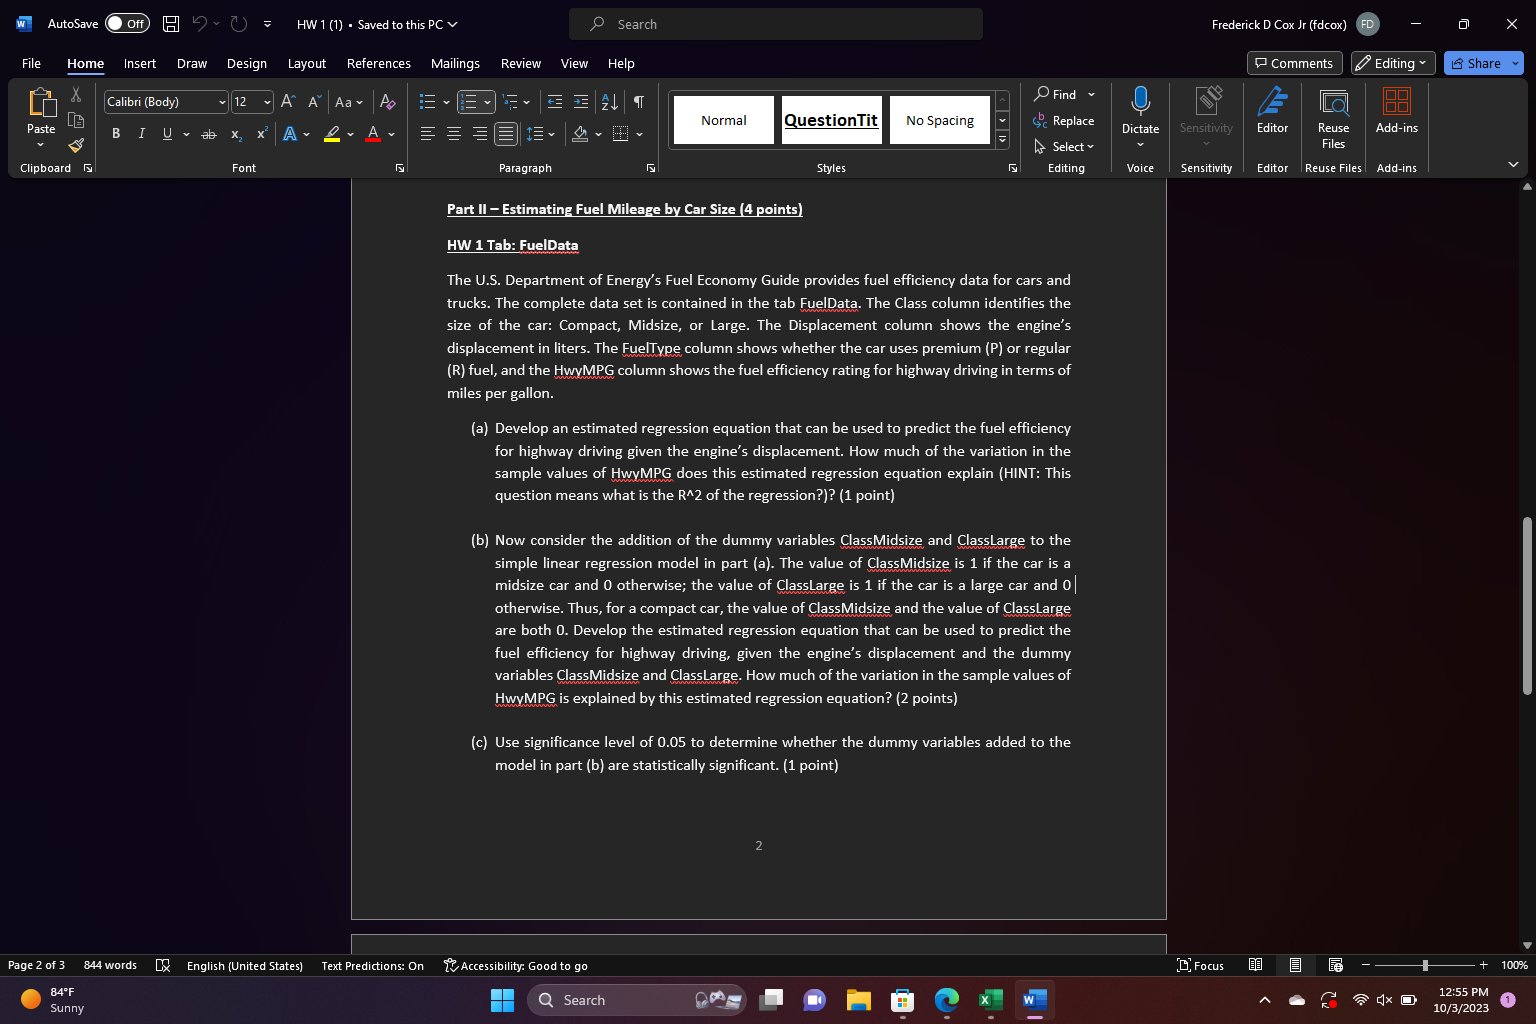Image resolution: width=1536 pixels, height=1024 pixels.
Task: Open the Add-ins gallery
Action: pyautogui.click(x=1397, y=110)
